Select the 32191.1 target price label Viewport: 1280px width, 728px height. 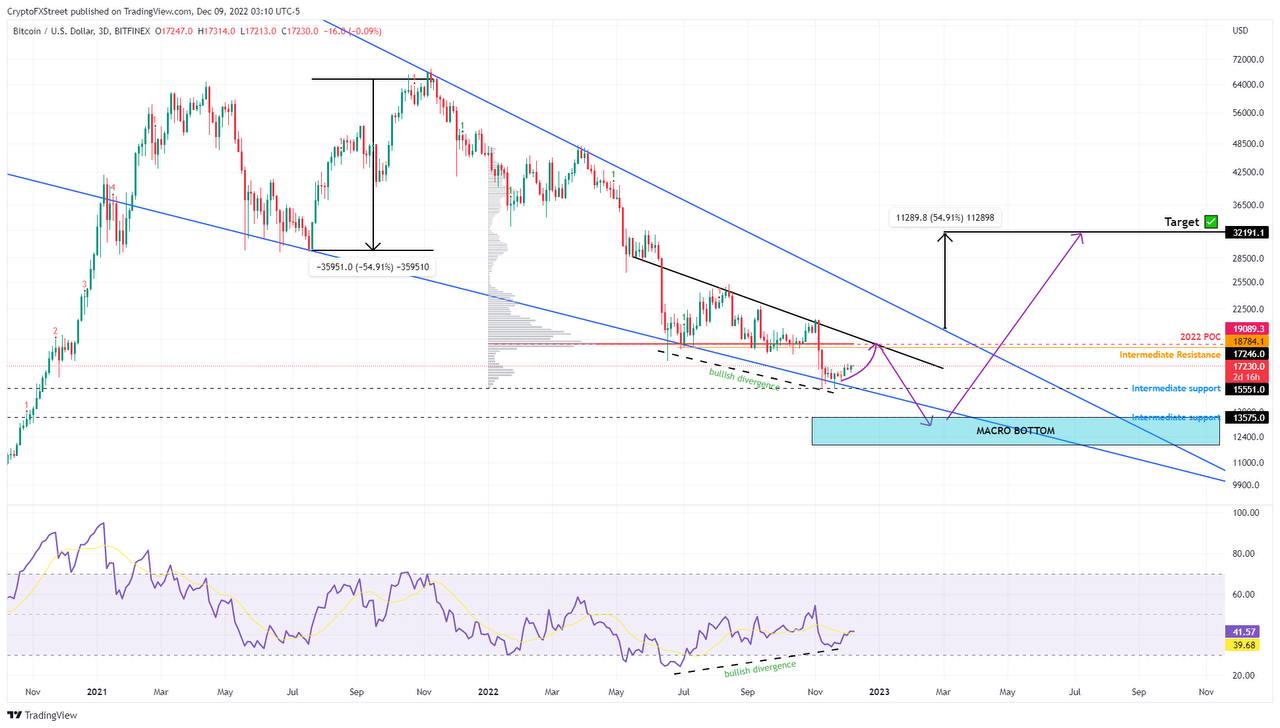(x=1251, y=232)
